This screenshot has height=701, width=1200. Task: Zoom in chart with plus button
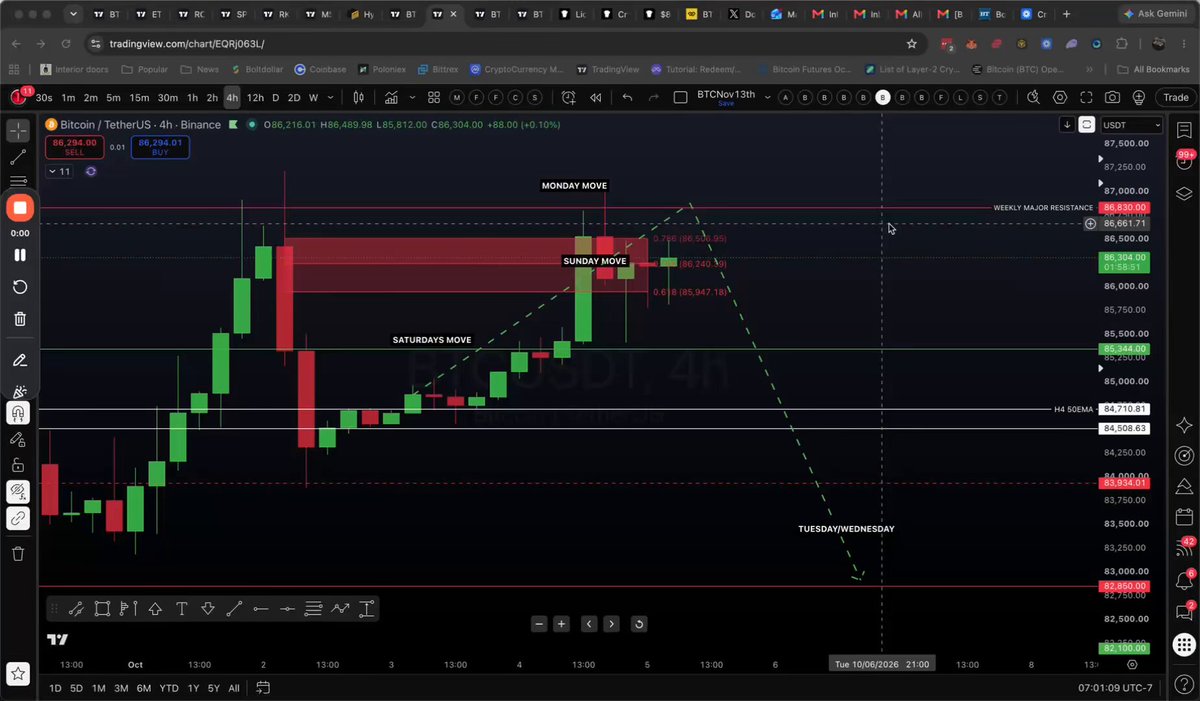562,624
